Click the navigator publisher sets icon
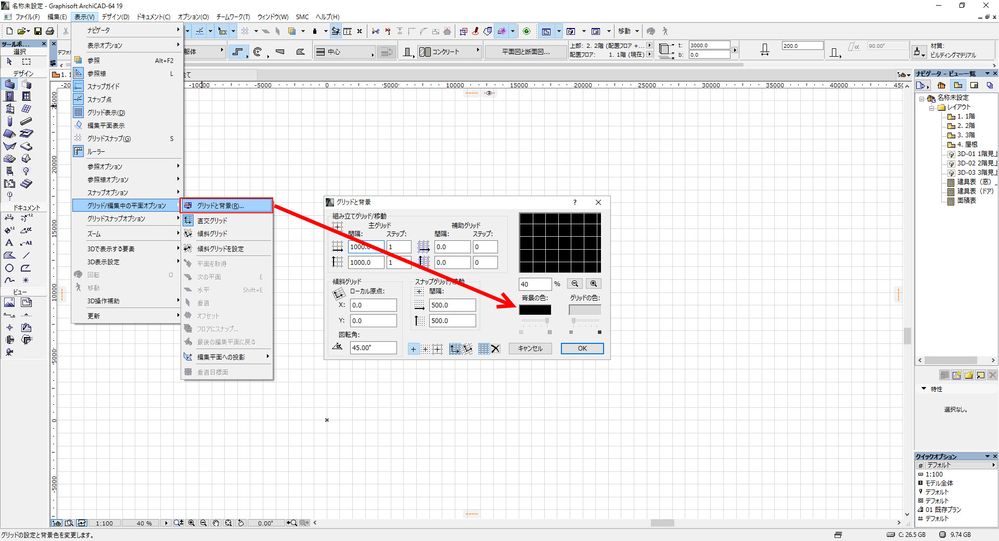The width and height of the screenshot is (999, 541). click(x=990, y=85)
